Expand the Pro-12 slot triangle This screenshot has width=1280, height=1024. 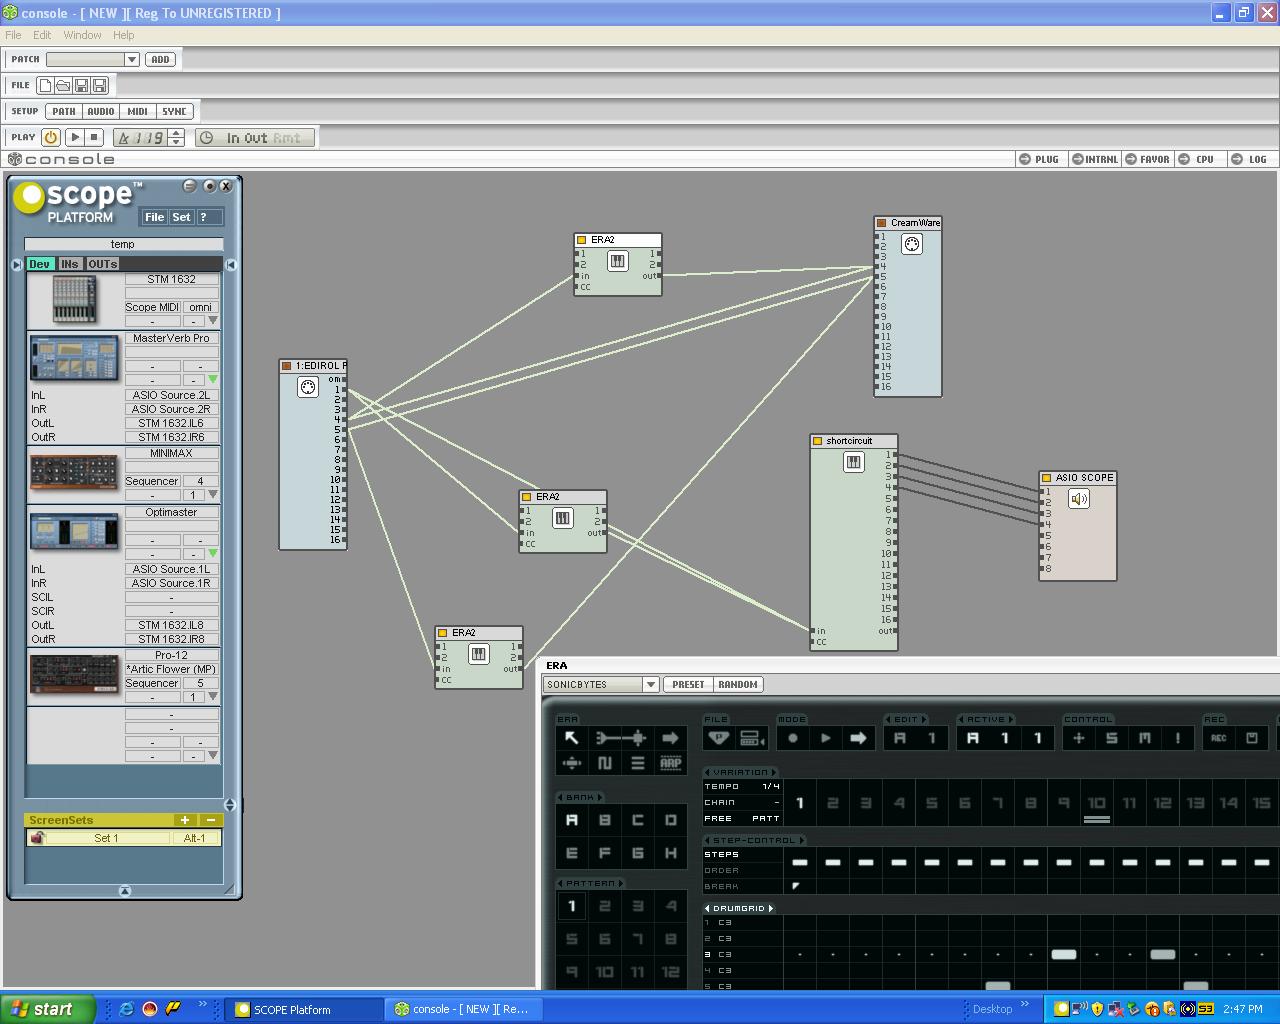click(213, 697)
